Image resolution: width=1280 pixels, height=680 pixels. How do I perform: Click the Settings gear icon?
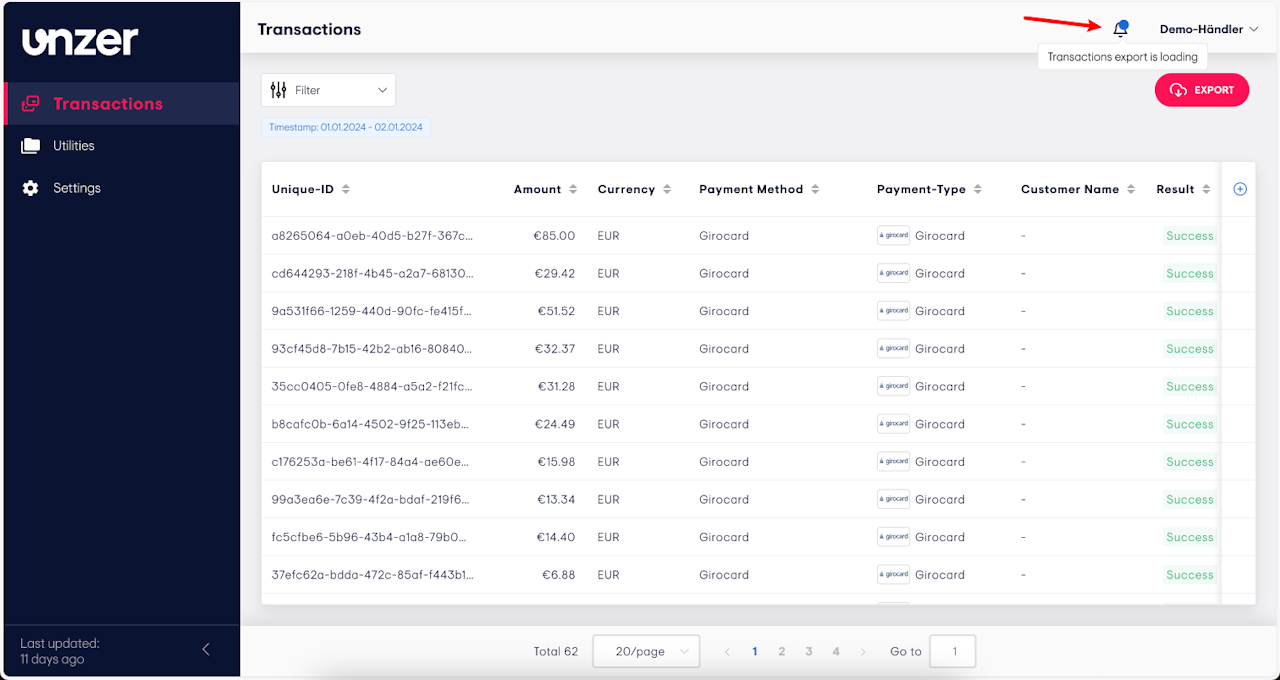tap(30, 188)
